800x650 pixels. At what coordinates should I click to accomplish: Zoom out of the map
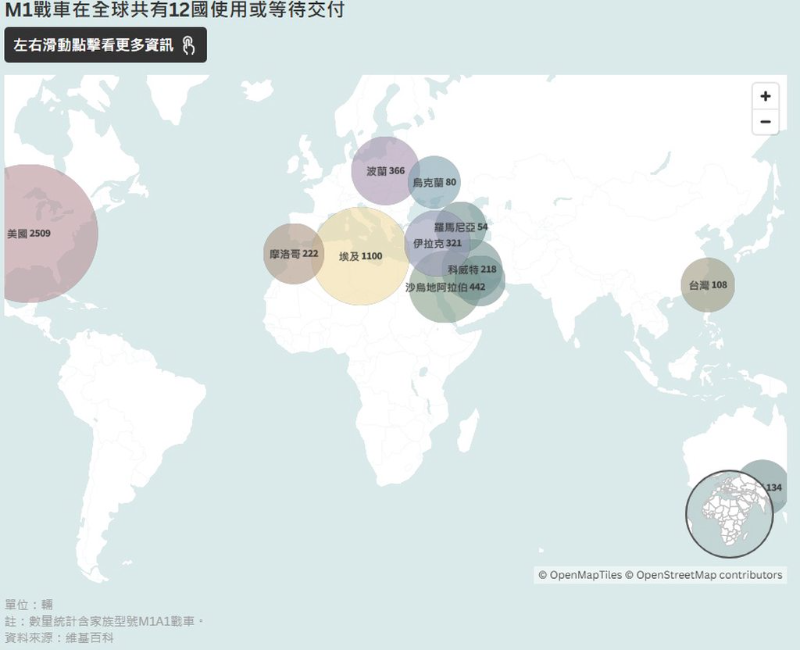pos(765,122)
